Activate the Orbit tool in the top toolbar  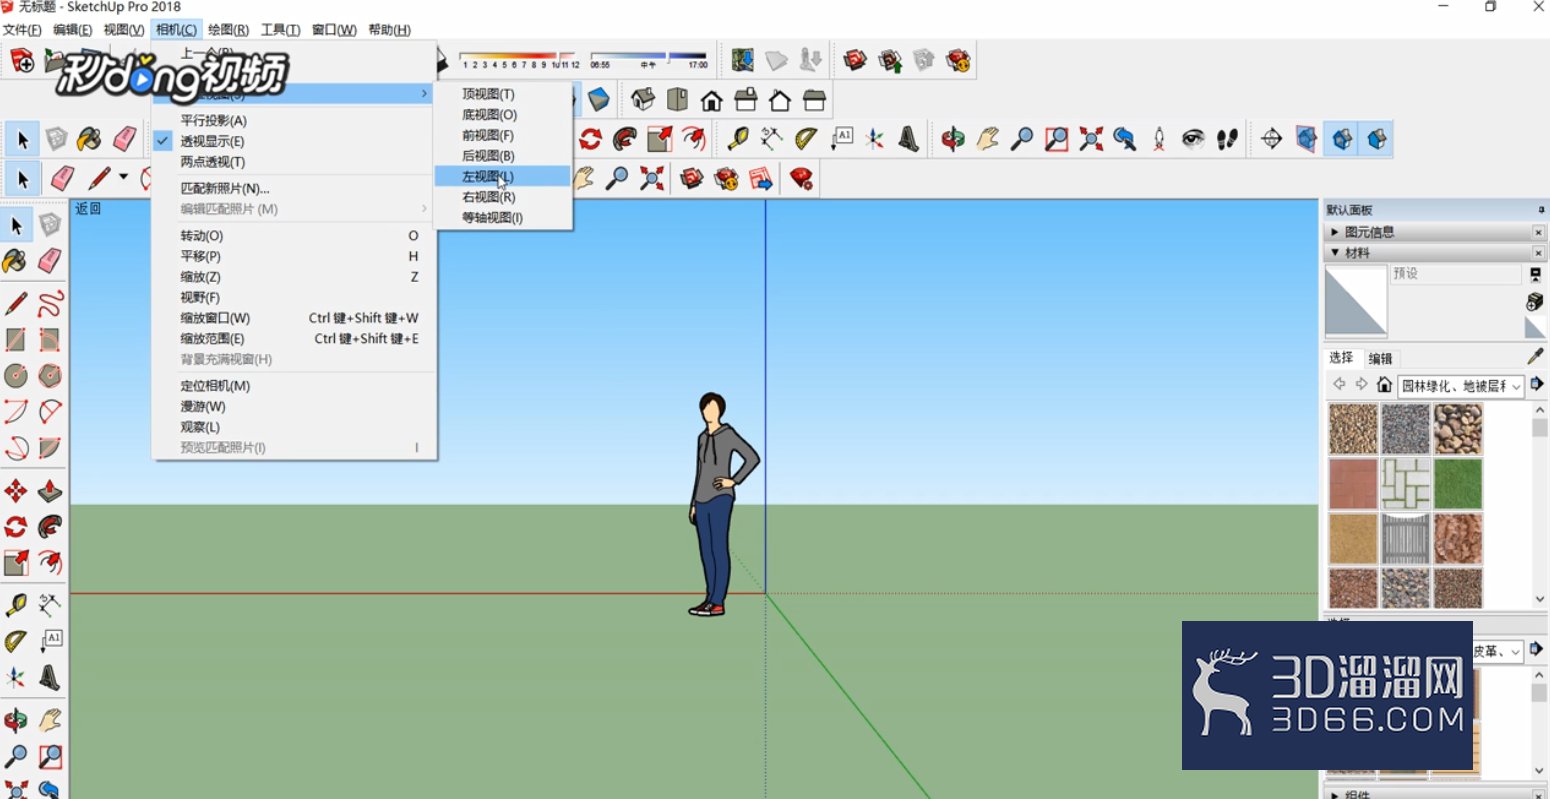click(953, 139)
